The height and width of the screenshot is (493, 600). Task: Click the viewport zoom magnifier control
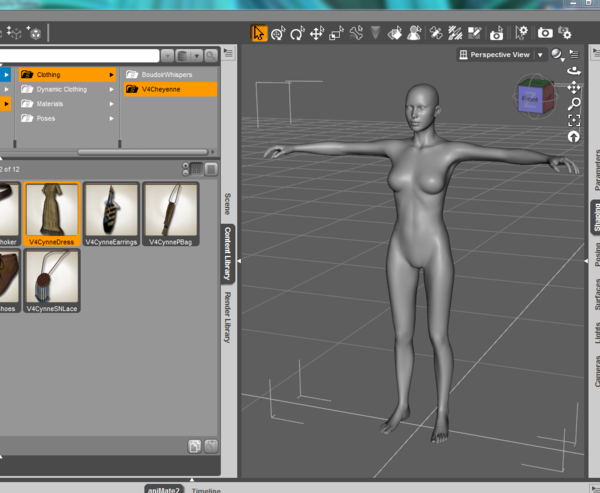574,104
